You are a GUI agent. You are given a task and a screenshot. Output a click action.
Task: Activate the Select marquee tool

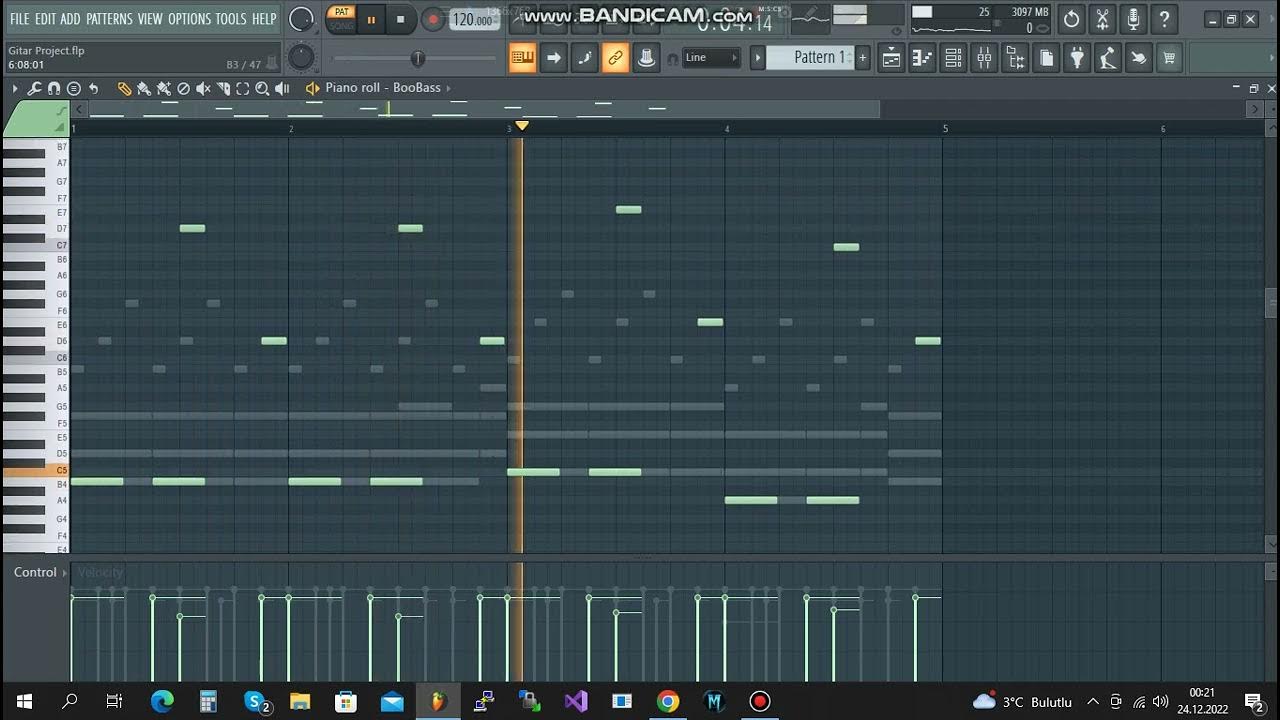click(242, 88)
